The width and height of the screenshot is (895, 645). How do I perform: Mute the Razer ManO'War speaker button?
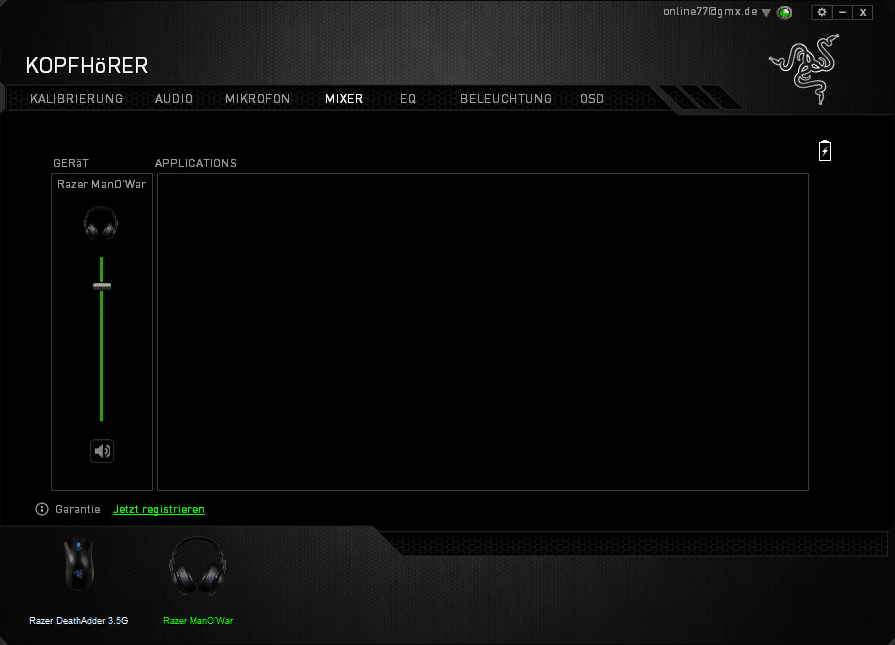click(102, 451)
